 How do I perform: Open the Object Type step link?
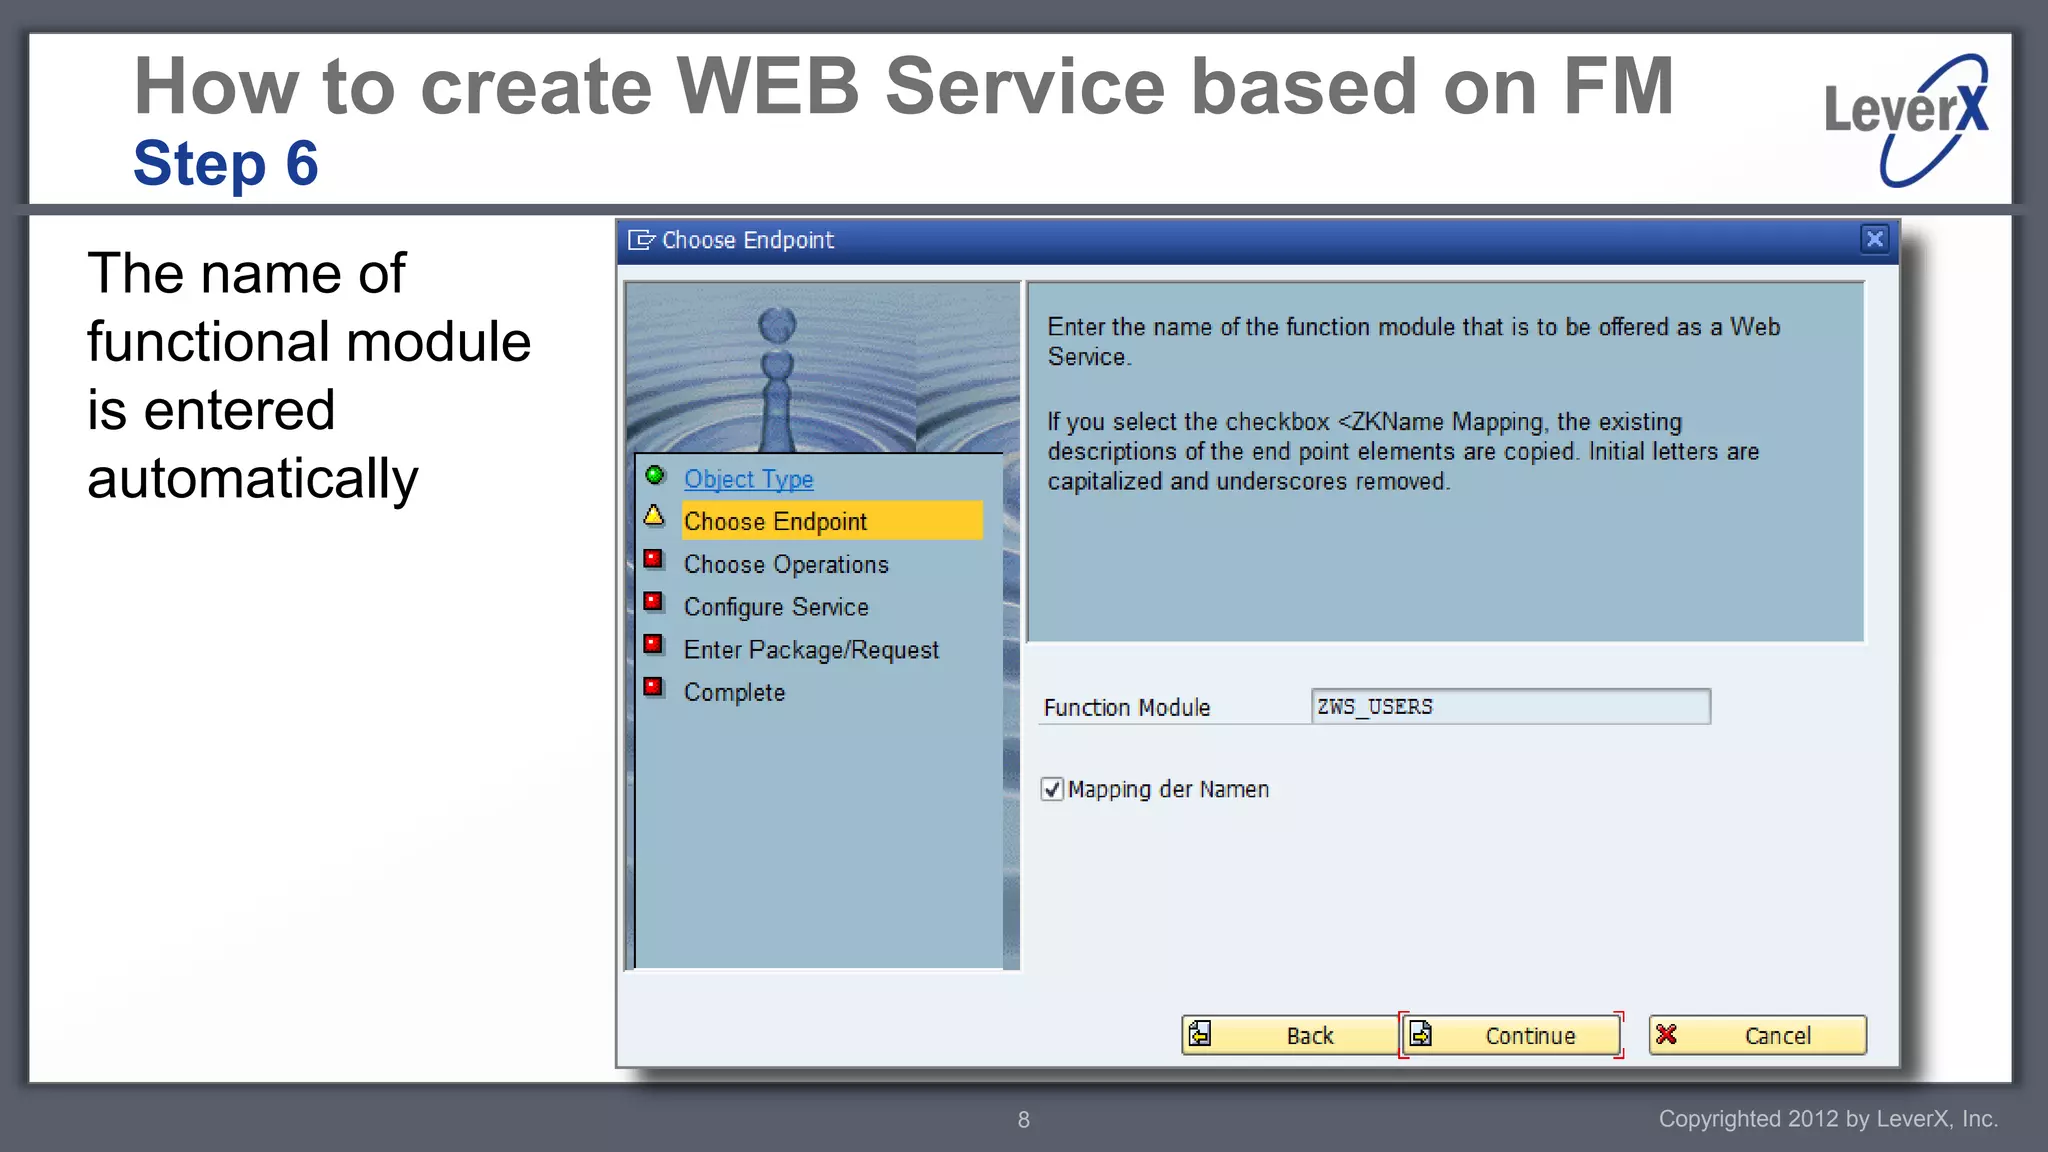click(748, 479)
